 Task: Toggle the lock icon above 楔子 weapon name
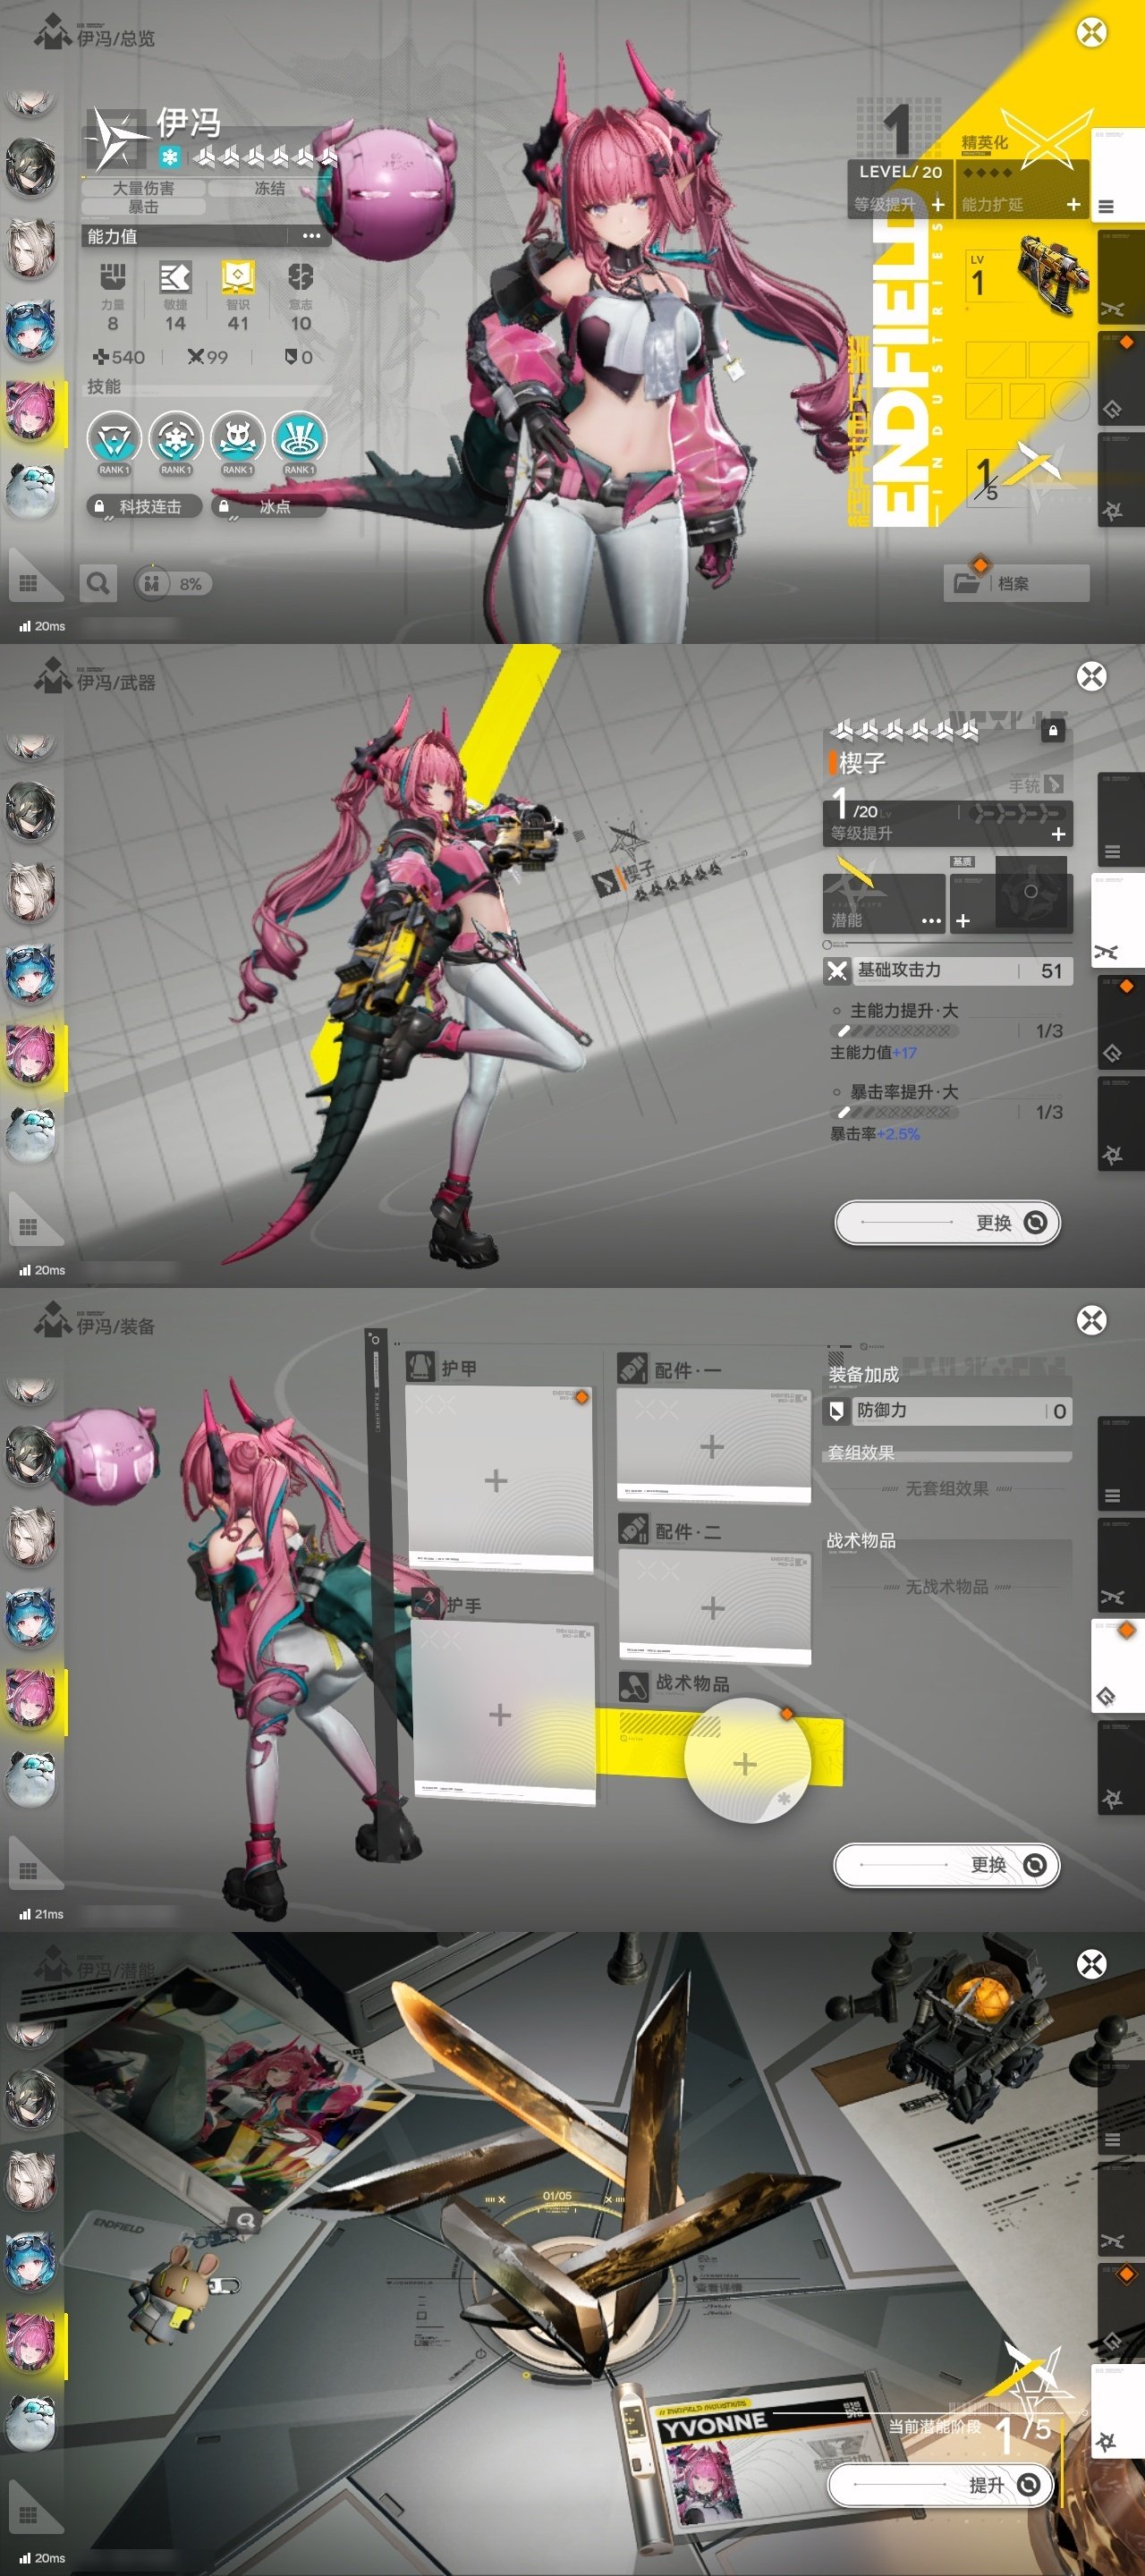pos(1052,731)
